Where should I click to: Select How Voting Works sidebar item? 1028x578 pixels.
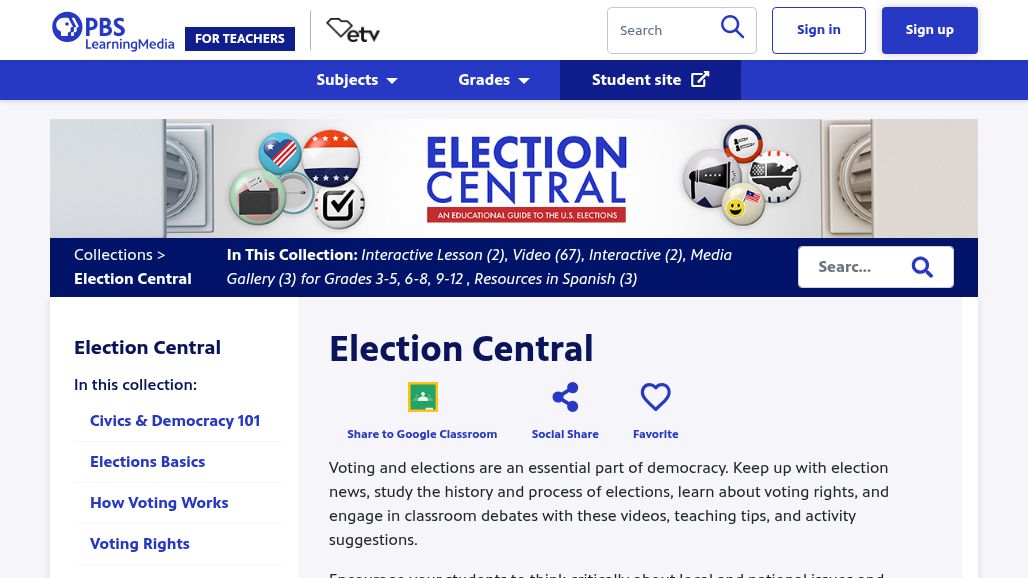coord(159,503)
